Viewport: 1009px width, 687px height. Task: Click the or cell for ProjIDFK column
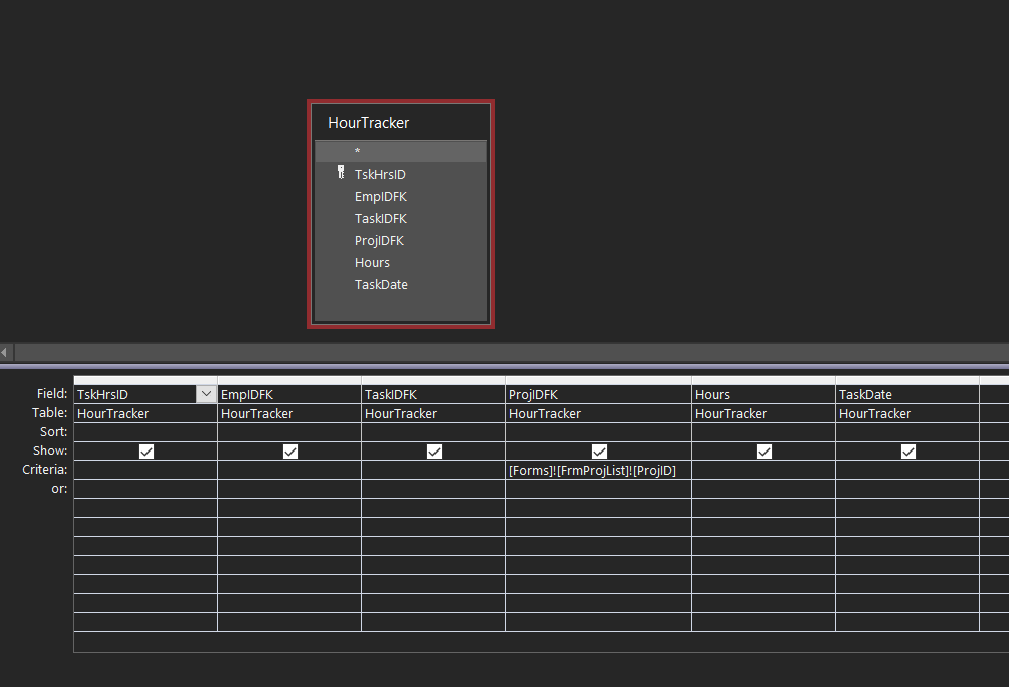[x=598, y=489]
